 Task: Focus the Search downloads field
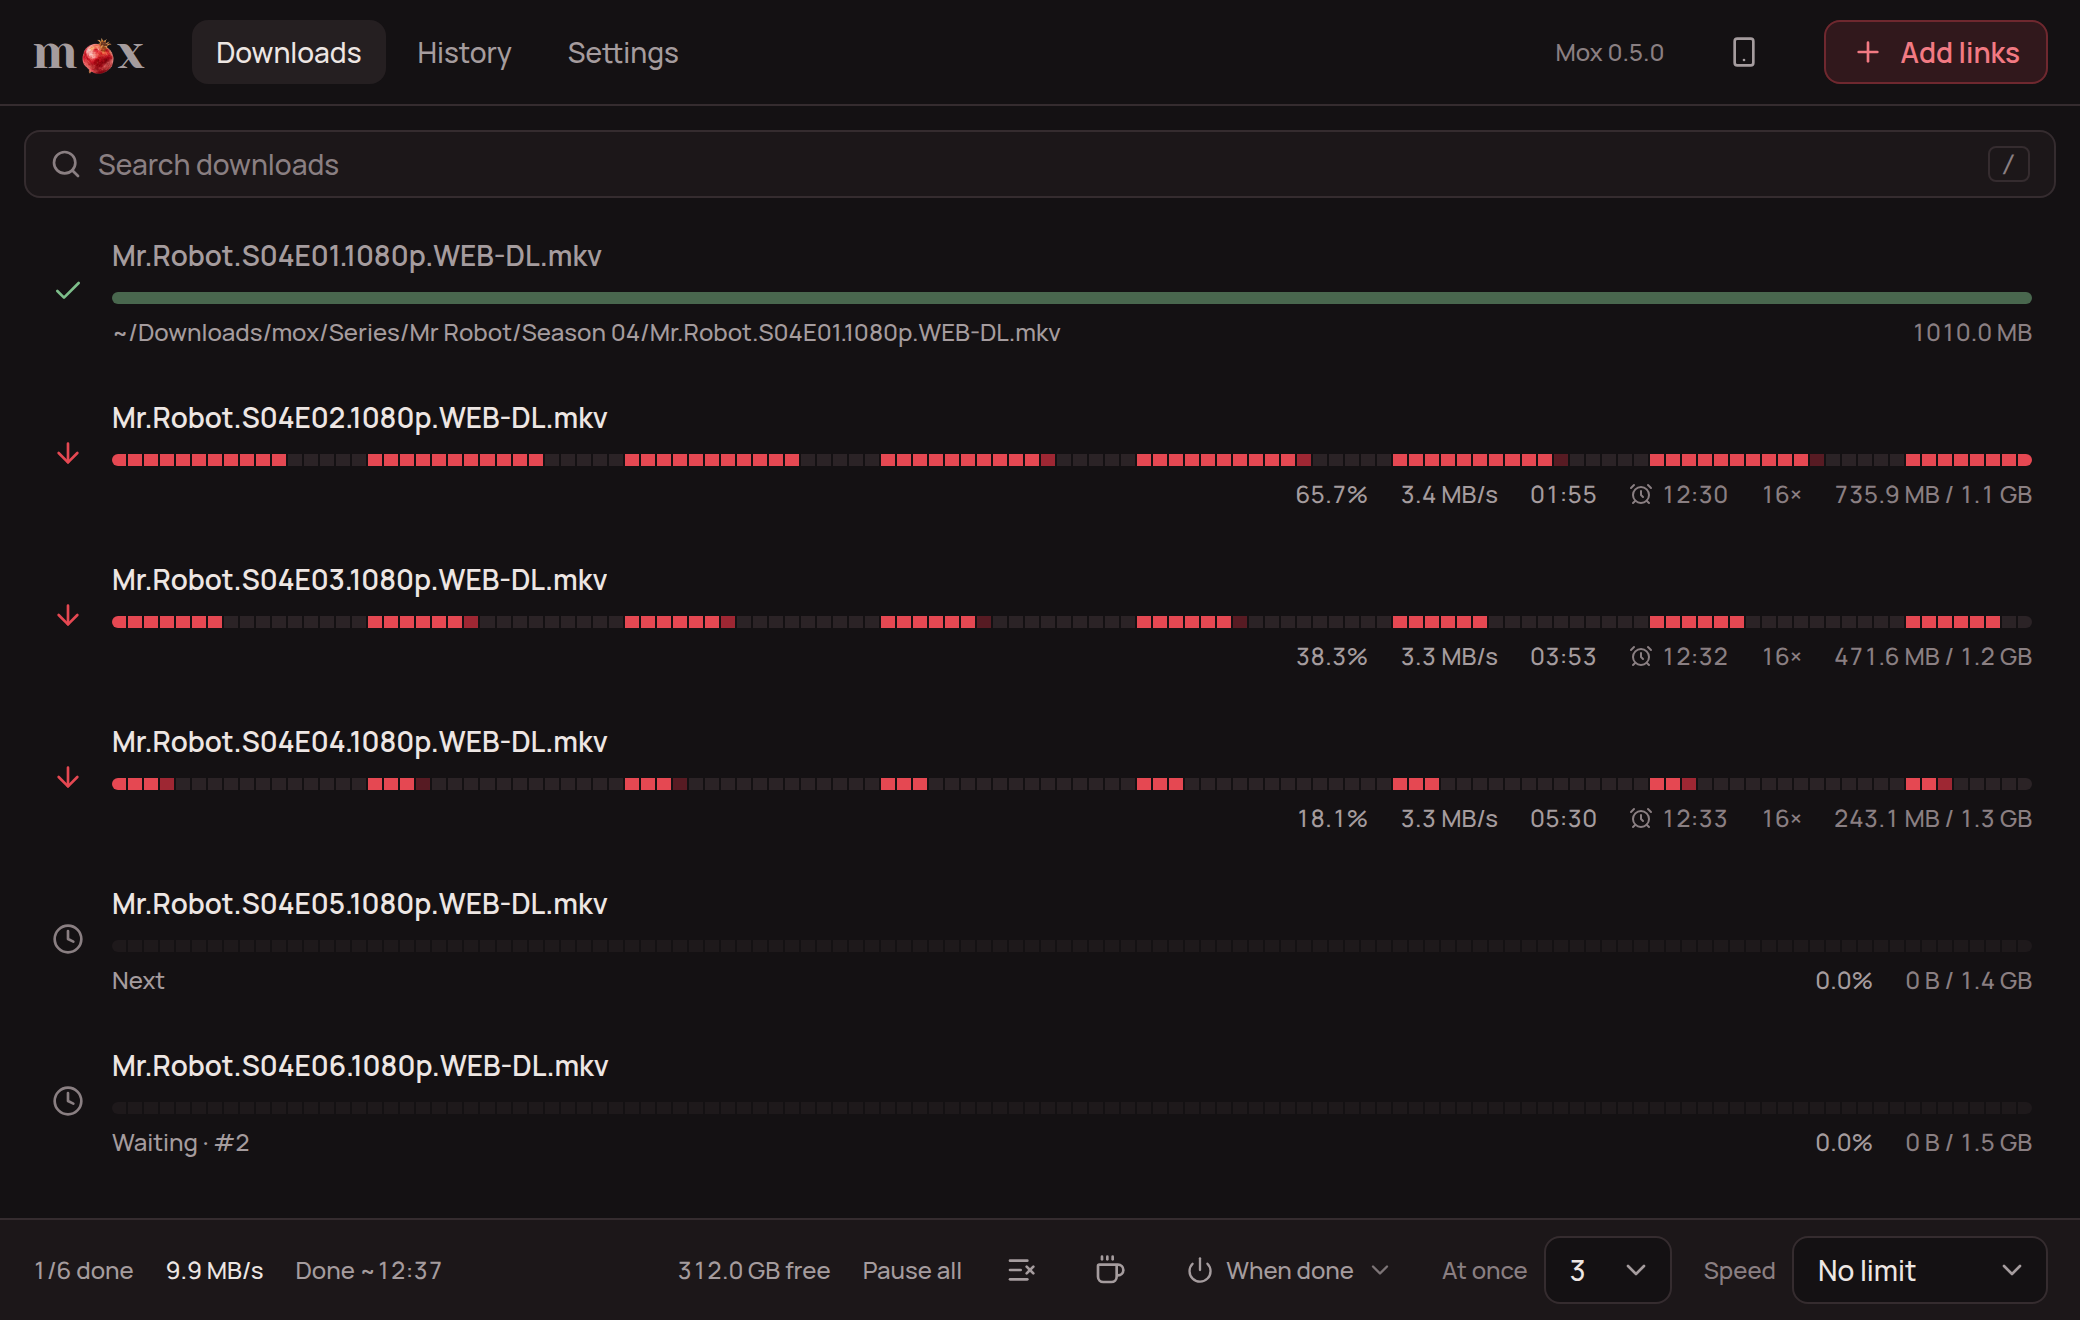coord(1039,164)
